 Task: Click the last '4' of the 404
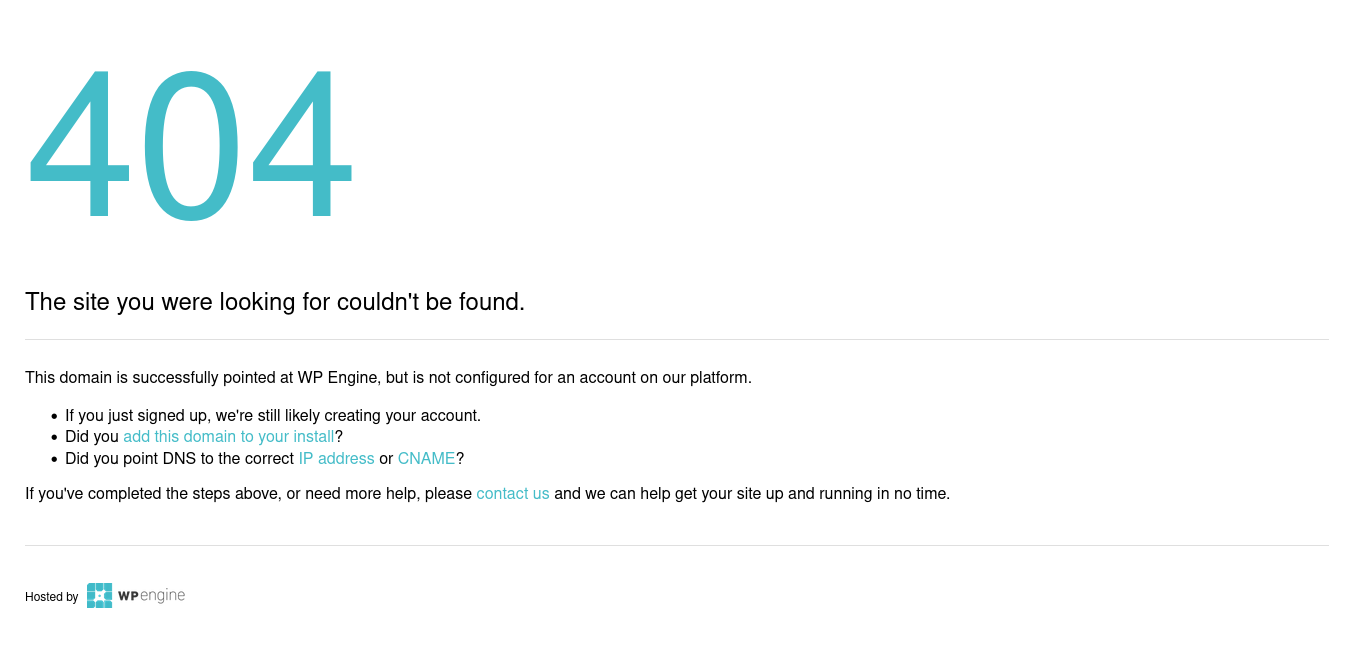302,144
